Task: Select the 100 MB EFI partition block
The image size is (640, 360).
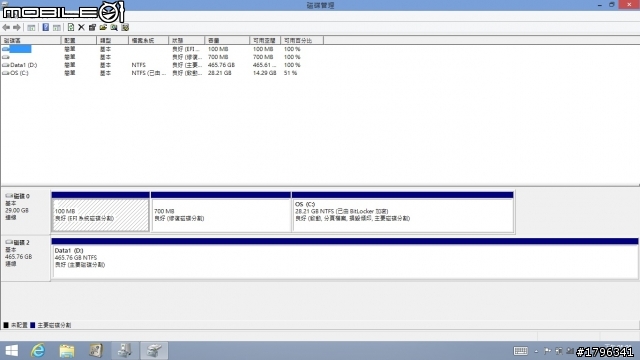Action: pos(100,212)
